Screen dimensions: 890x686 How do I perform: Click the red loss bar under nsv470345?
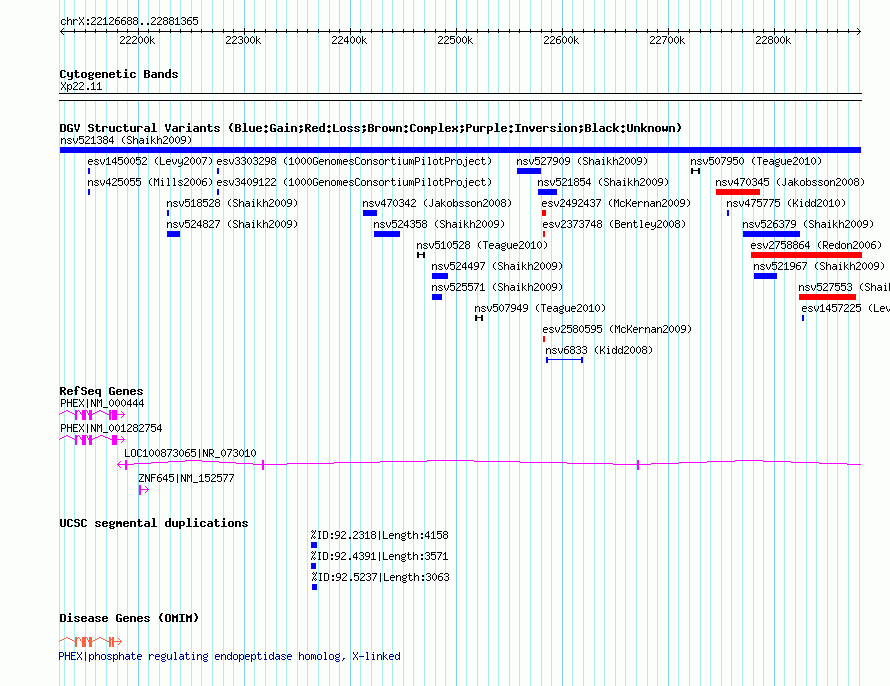pos(738,192)
